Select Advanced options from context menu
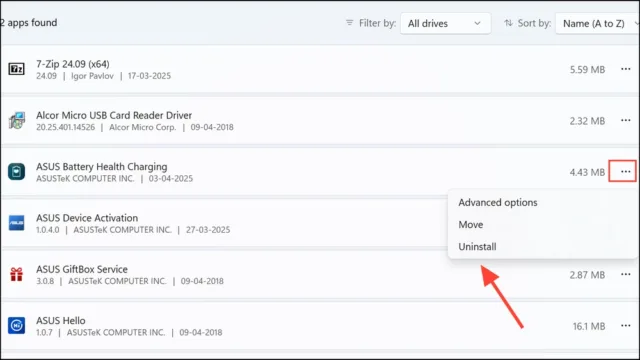Screen dimensions: 640x360 pos(498,202)
